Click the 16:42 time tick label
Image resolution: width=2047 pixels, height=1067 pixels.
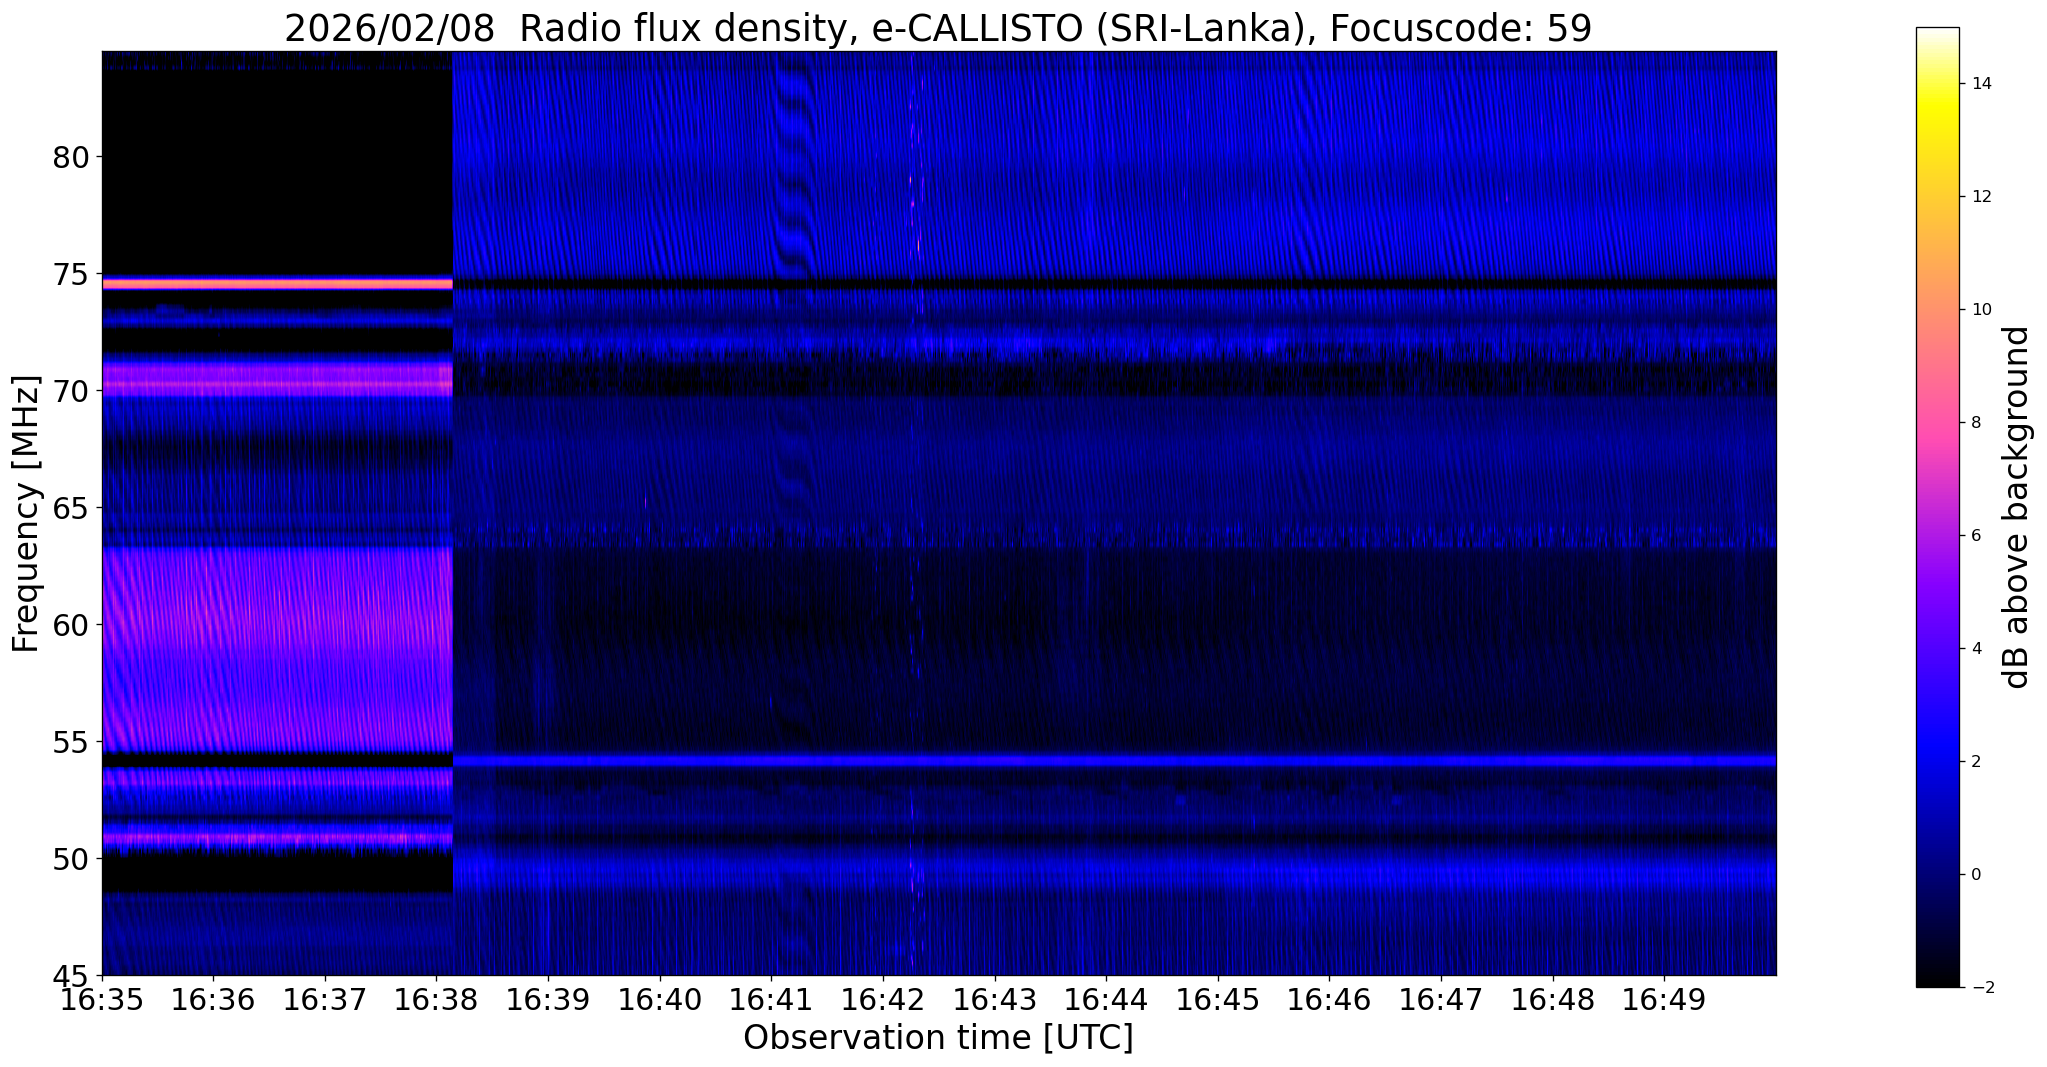[x=883, y=998]
